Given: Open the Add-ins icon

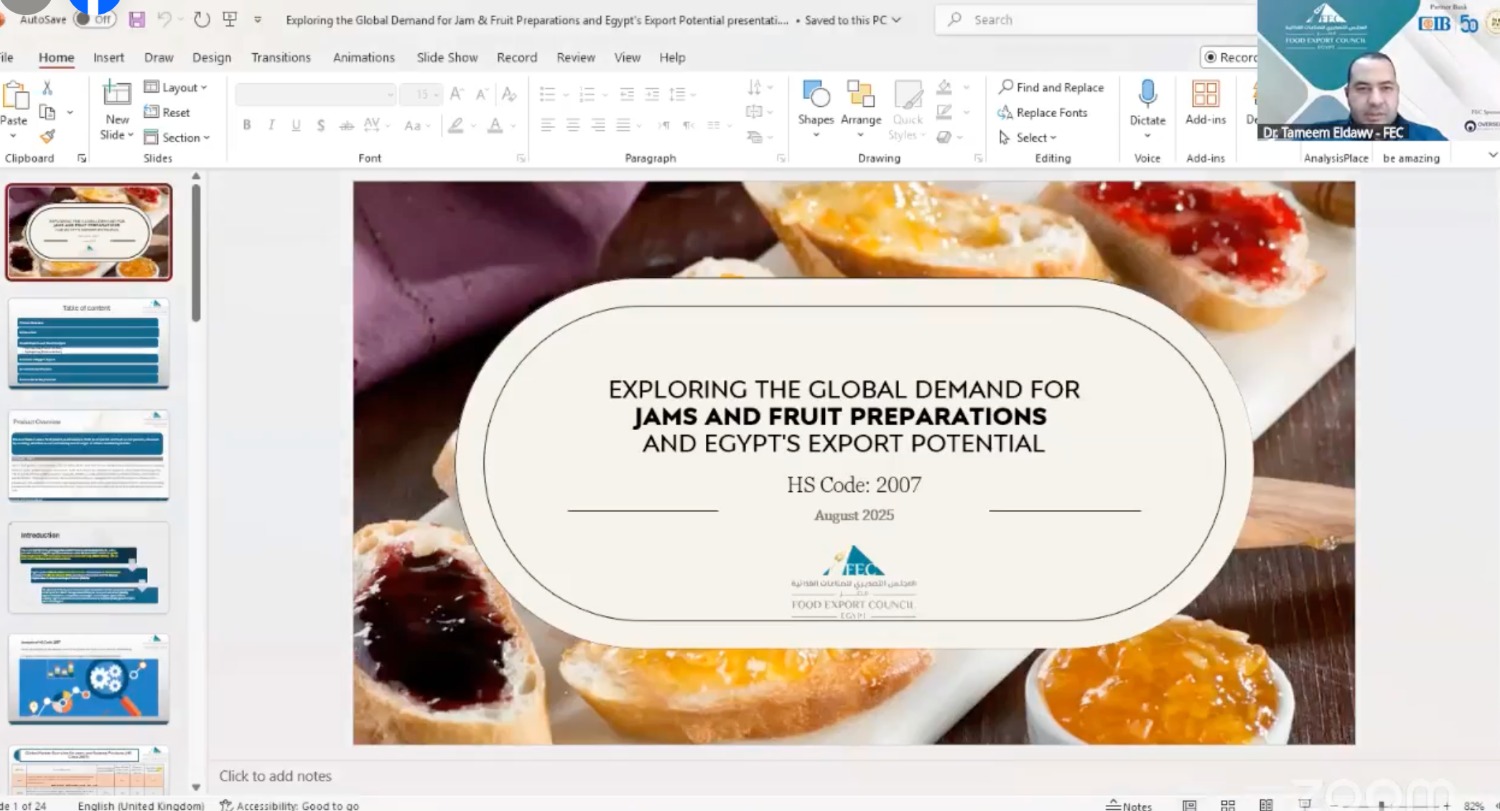Looking at the screenshot, I should coord(1205,103).
